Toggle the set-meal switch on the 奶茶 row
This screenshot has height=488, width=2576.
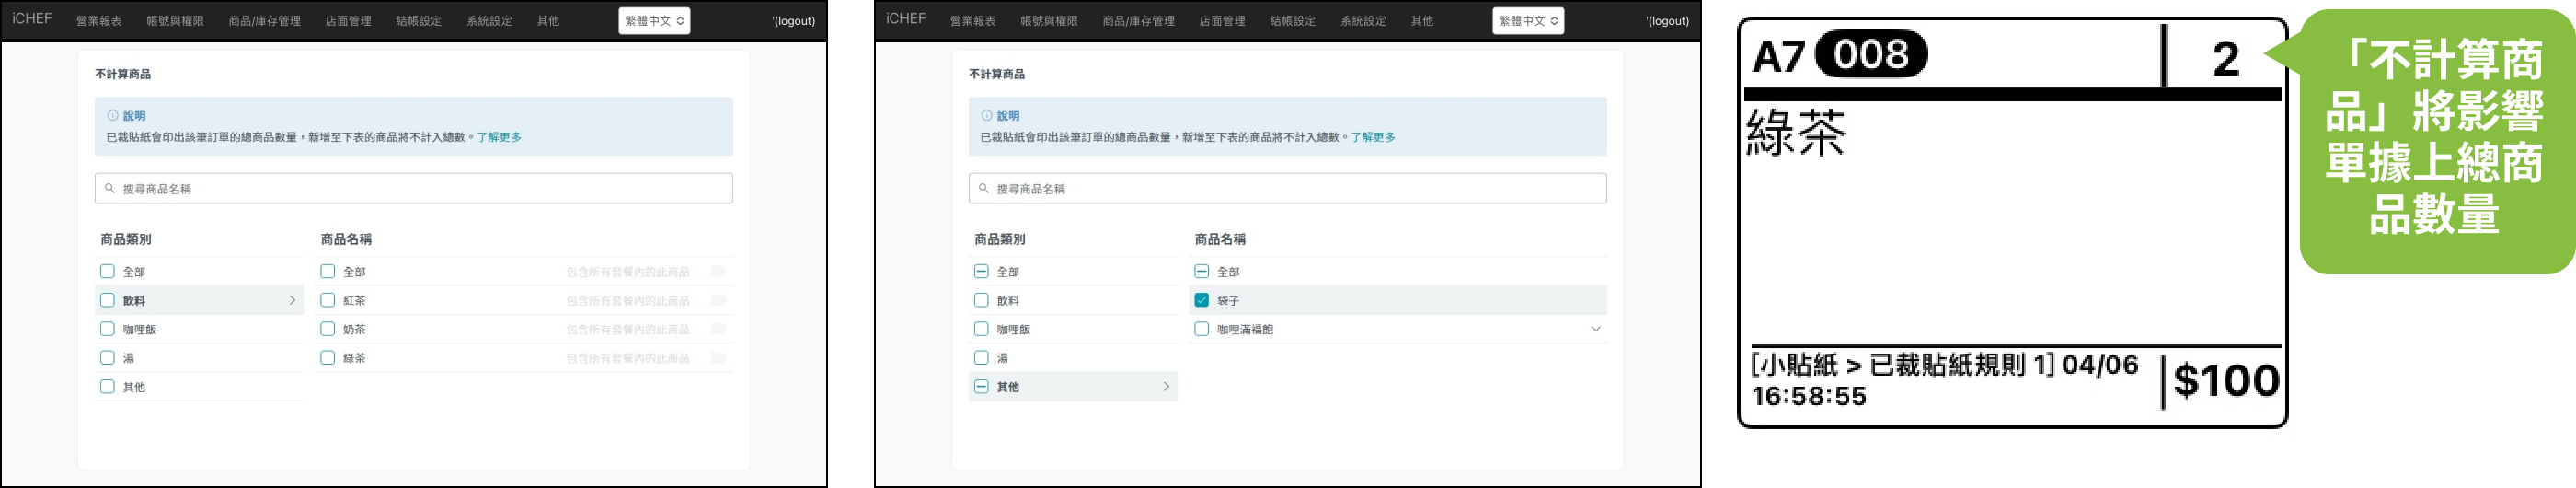pos(718,329)
